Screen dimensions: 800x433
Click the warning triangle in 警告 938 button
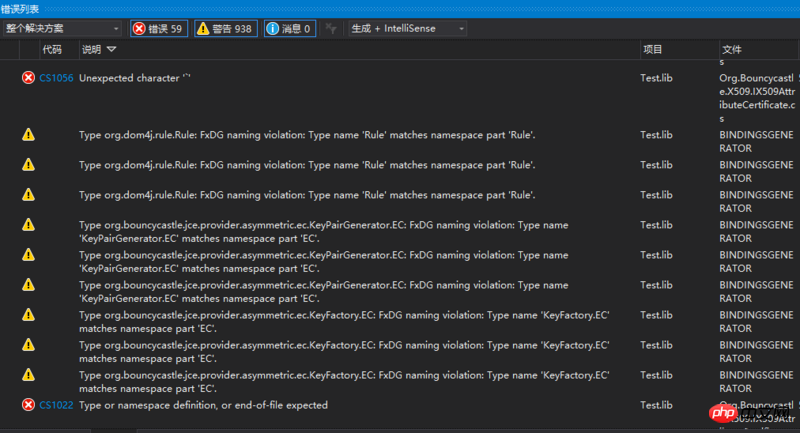click(203, 29)
